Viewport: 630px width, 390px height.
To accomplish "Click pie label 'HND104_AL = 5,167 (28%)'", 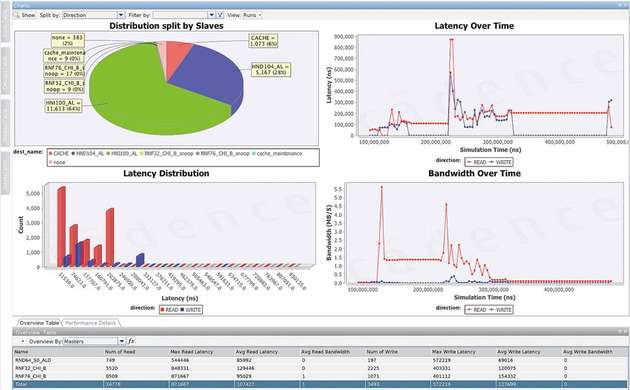I will point(270,69).
